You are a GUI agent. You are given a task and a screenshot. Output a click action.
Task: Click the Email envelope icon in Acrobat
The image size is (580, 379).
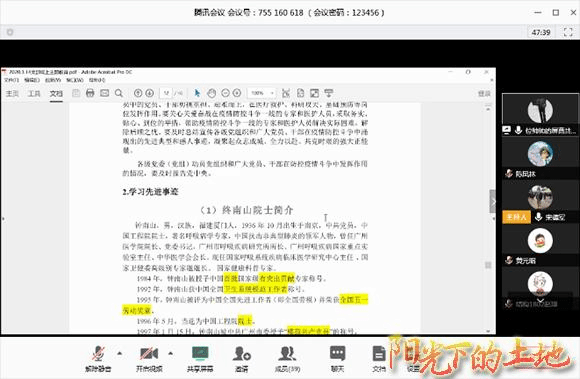pyautogui.click(x=105, y=93)
